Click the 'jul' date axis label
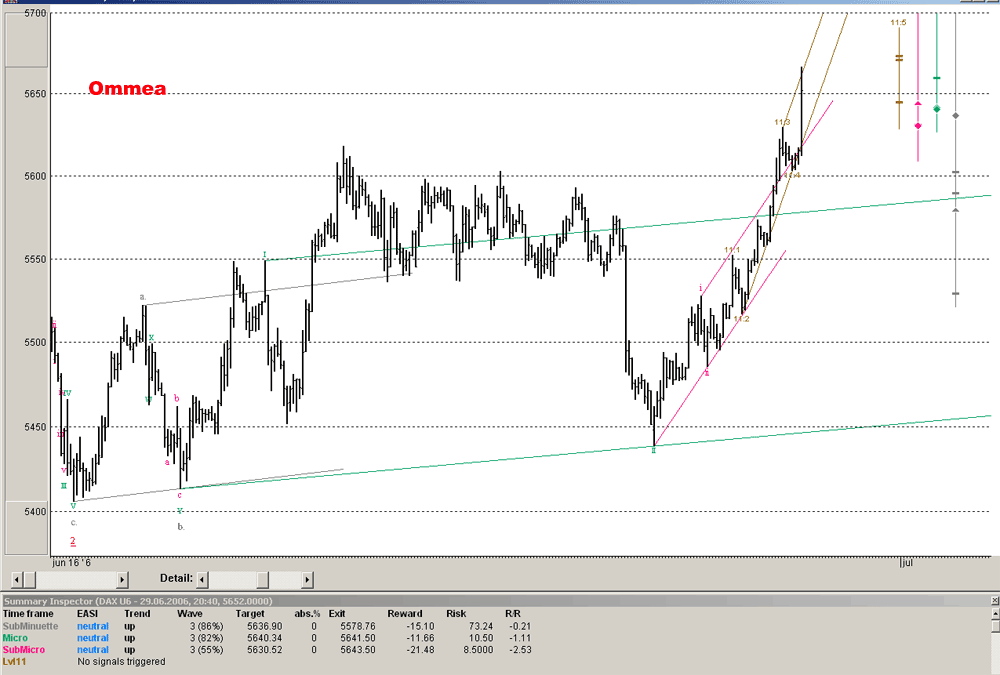Screen dimensions: 1000x675 coord(907,563)
